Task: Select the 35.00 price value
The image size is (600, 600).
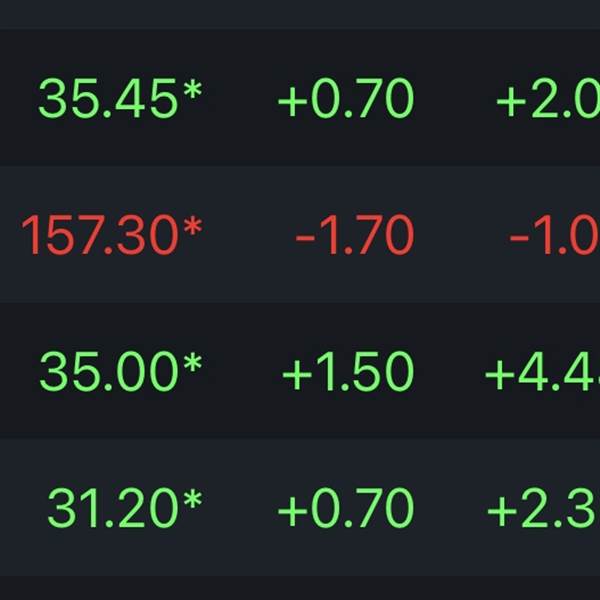Action: click(109, 372)
